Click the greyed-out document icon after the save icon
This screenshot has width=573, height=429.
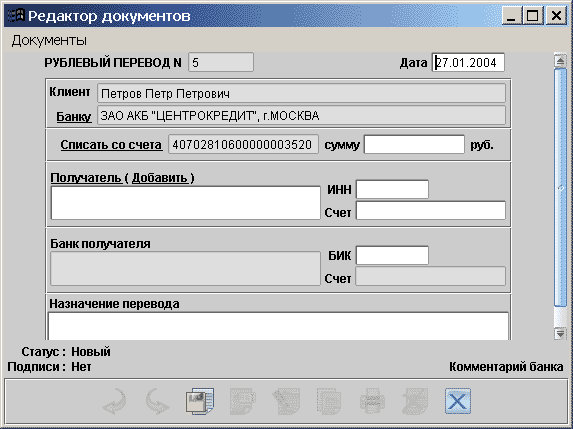pyautogui.click(x=243, y=401)
